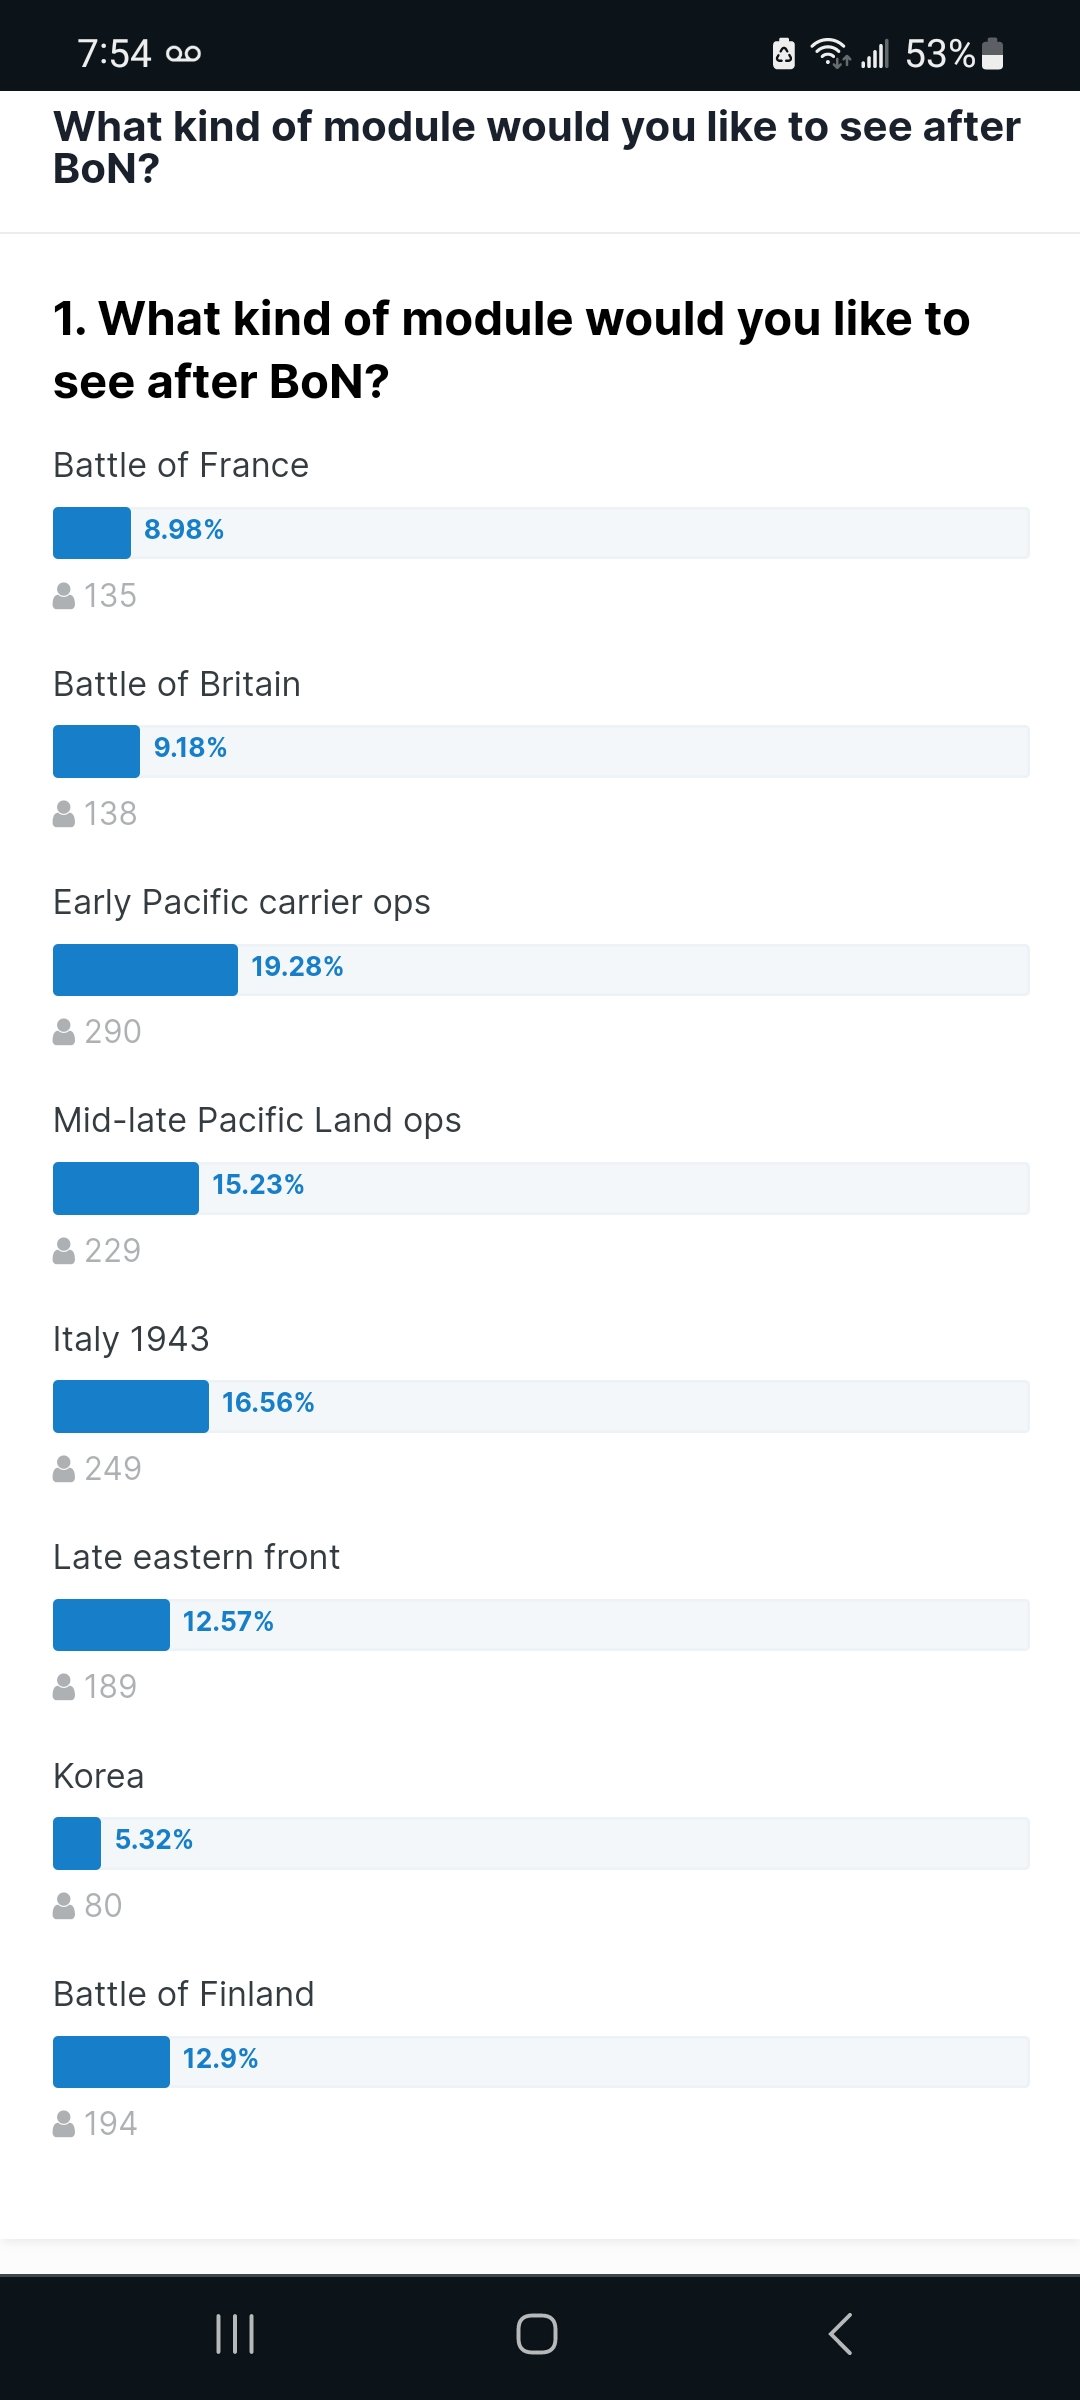Tap the Early Pacific carrier ops progress bar

540,970
